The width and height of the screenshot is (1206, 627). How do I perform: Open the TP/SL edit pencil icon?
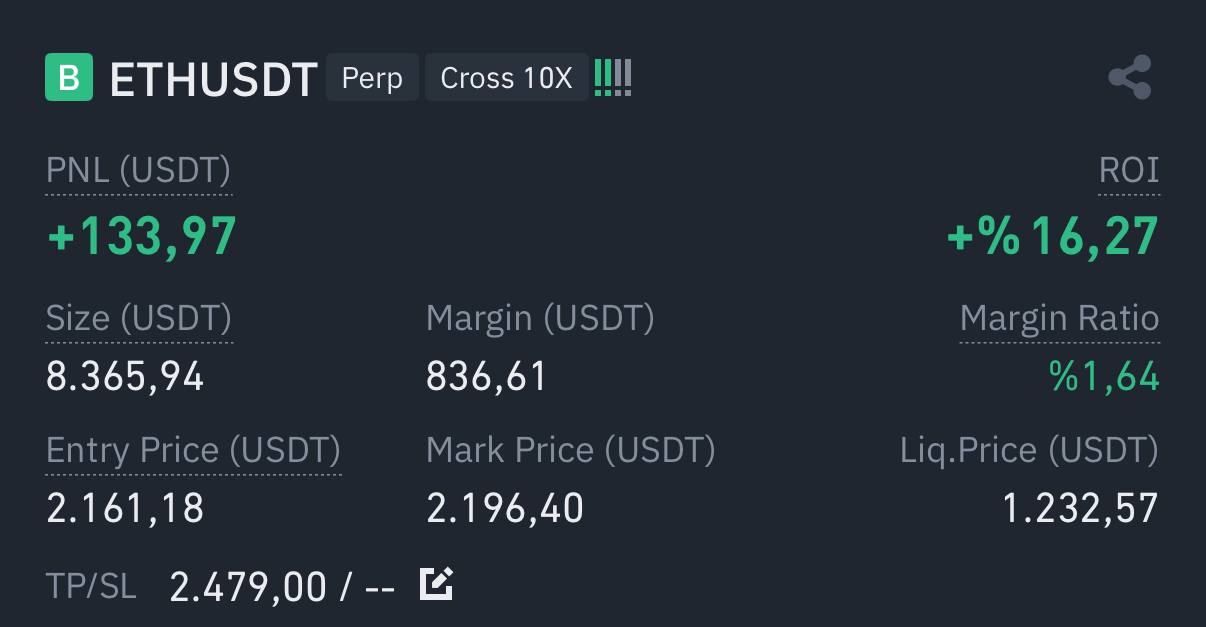click(436, 583)
